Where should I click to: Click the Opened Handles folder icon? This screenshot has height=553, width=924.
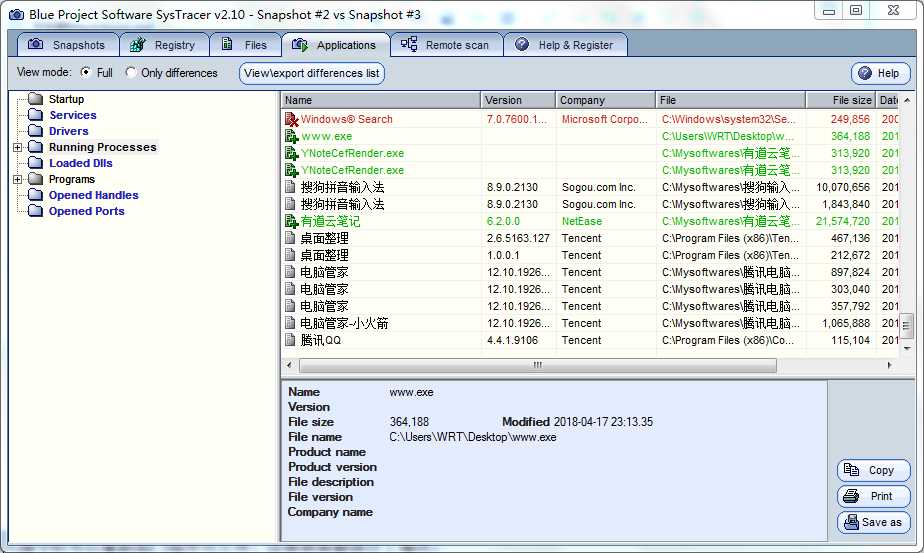[36, 195]
